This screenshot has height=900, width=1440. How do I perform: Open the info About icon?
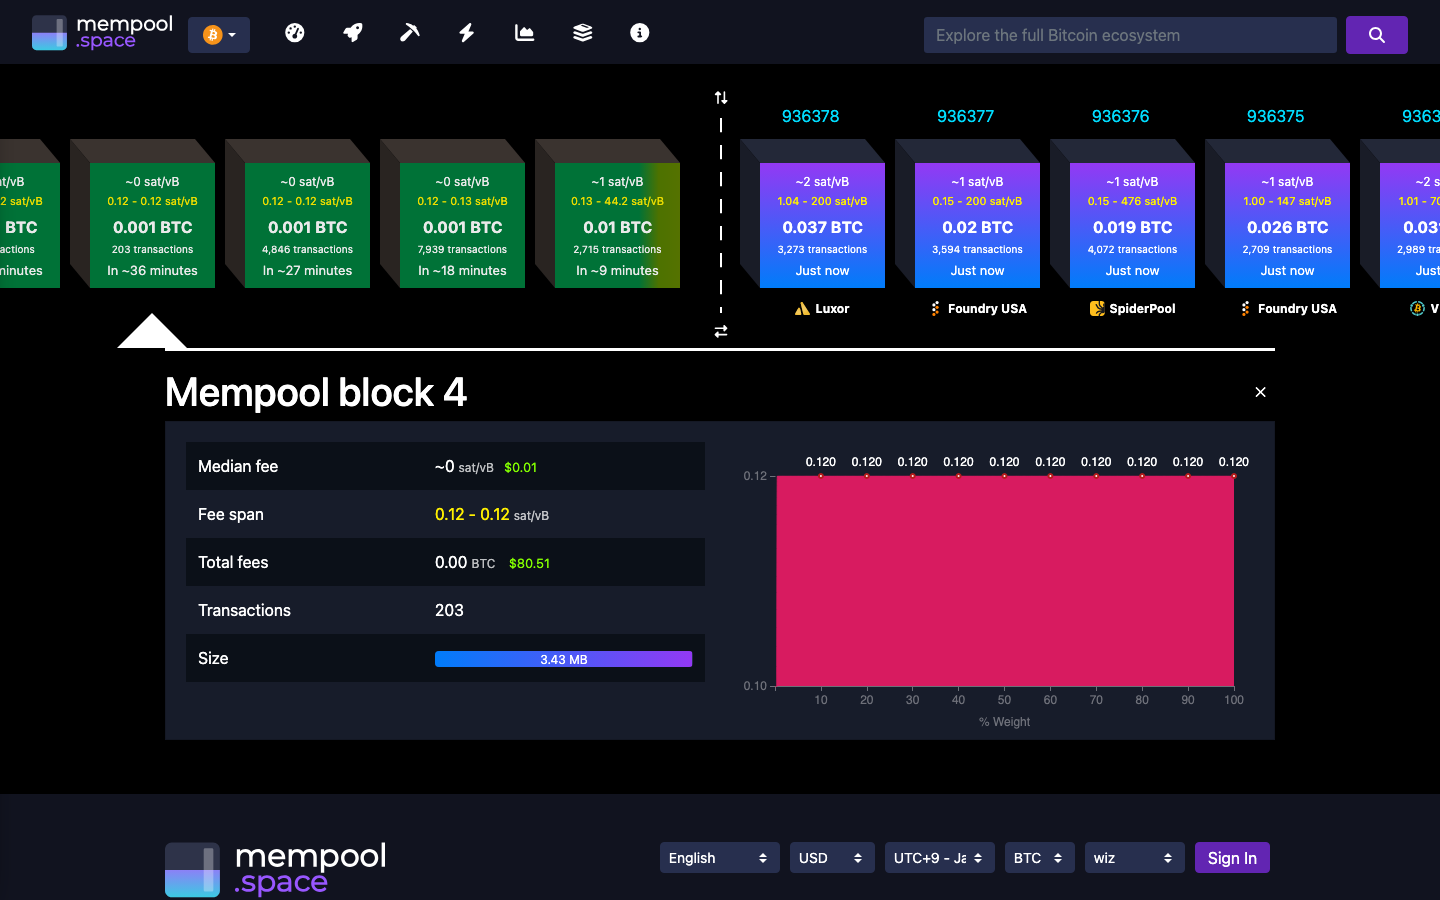(639, 32)
